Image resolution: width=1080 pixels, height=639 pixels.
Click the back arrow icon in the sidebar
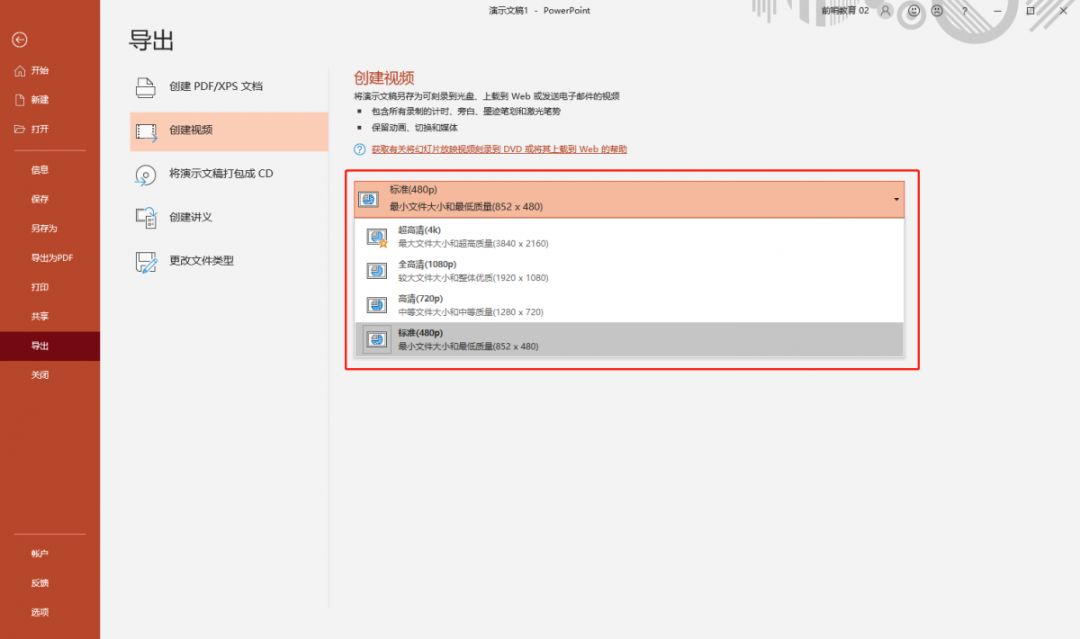[19, 40]
